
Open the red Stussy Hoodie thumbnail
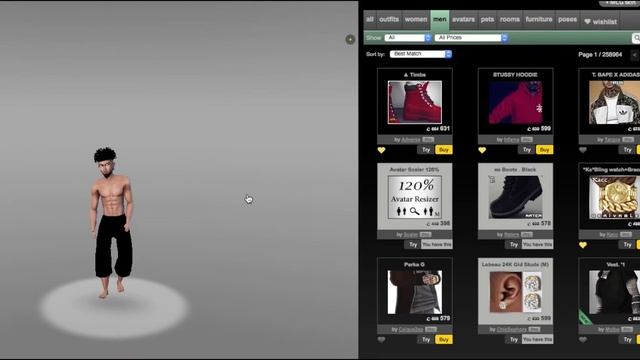[x=516, y=102]
